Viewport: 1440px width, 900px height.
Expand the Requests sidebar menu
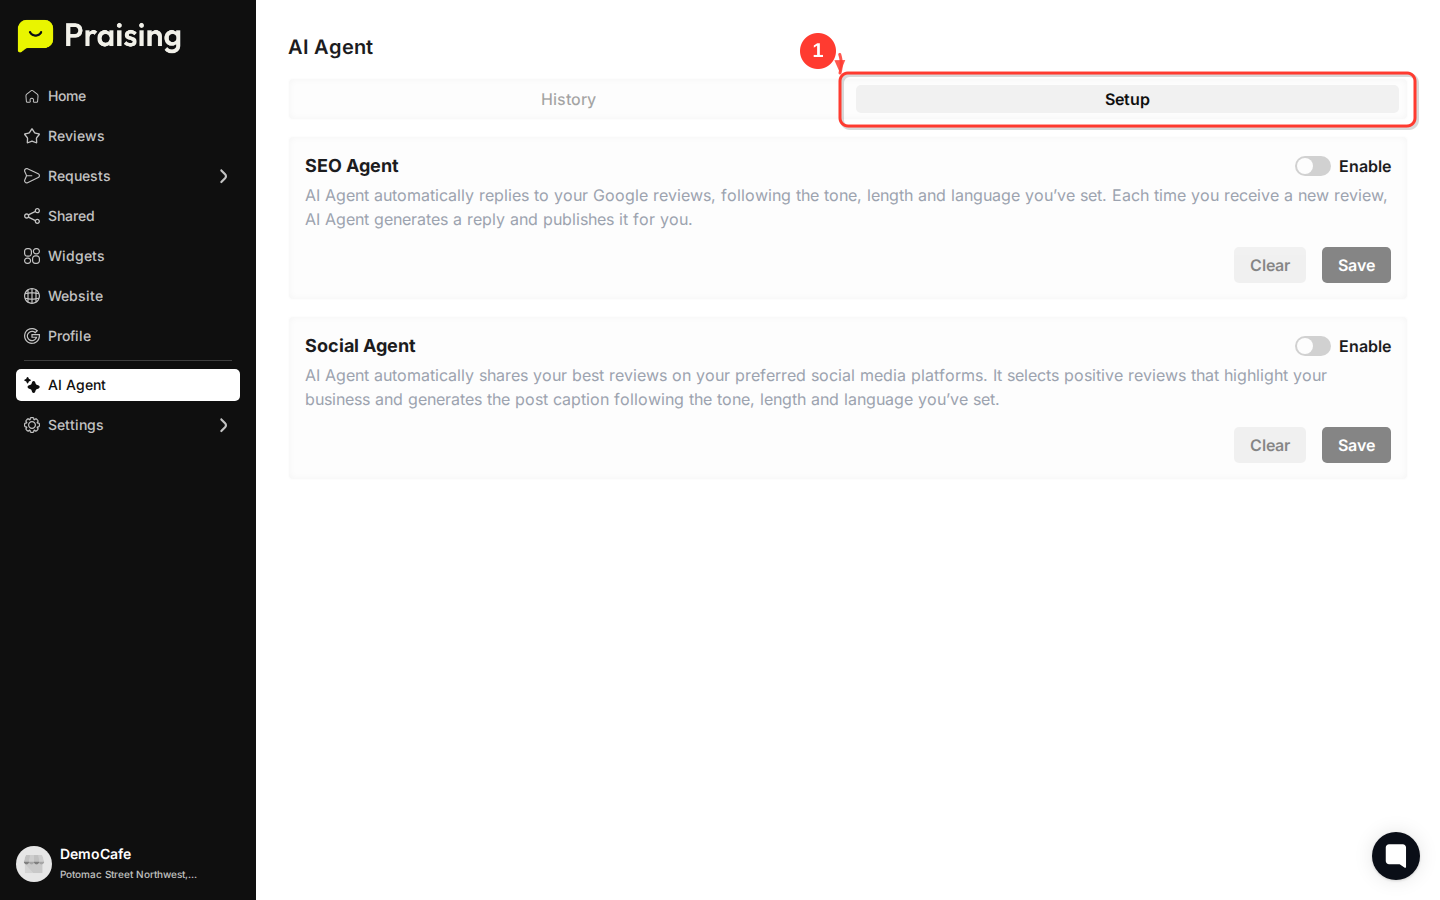[x=224, y=176]
